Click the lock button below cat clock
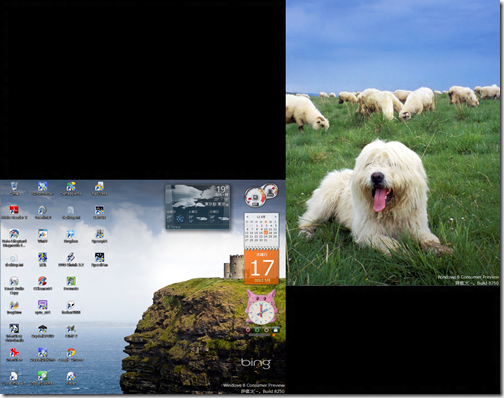This screenshot has width=504, height=398. click(275, 330)
